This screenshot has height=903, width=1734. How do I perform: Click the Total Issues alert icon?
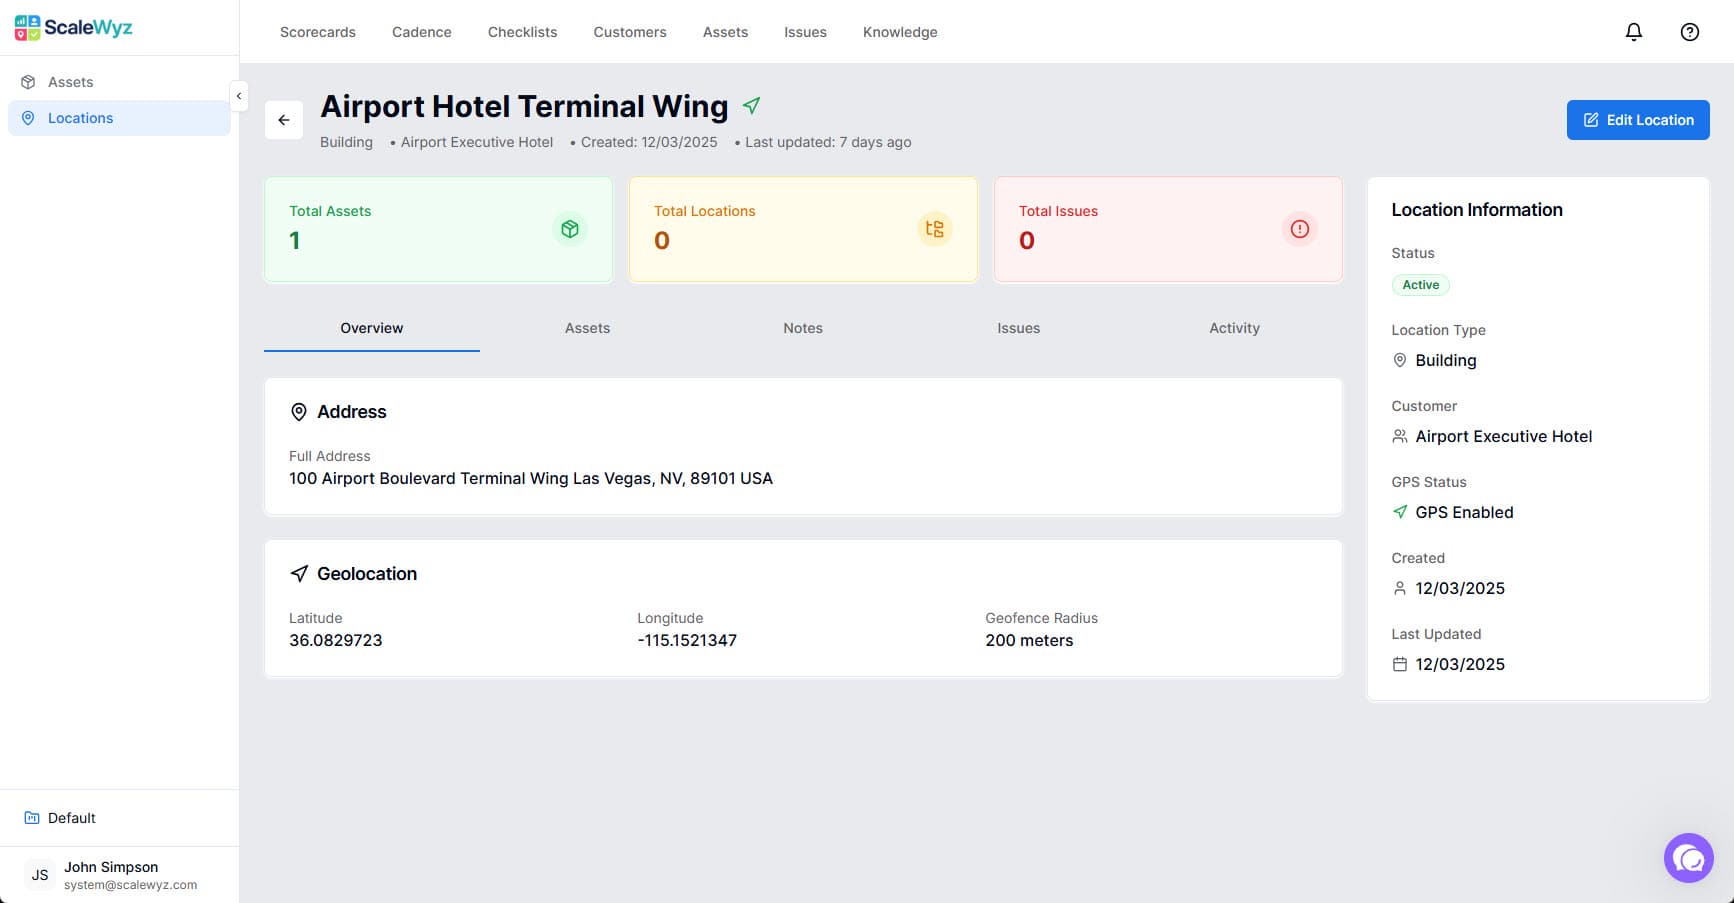coord(1299,229)
